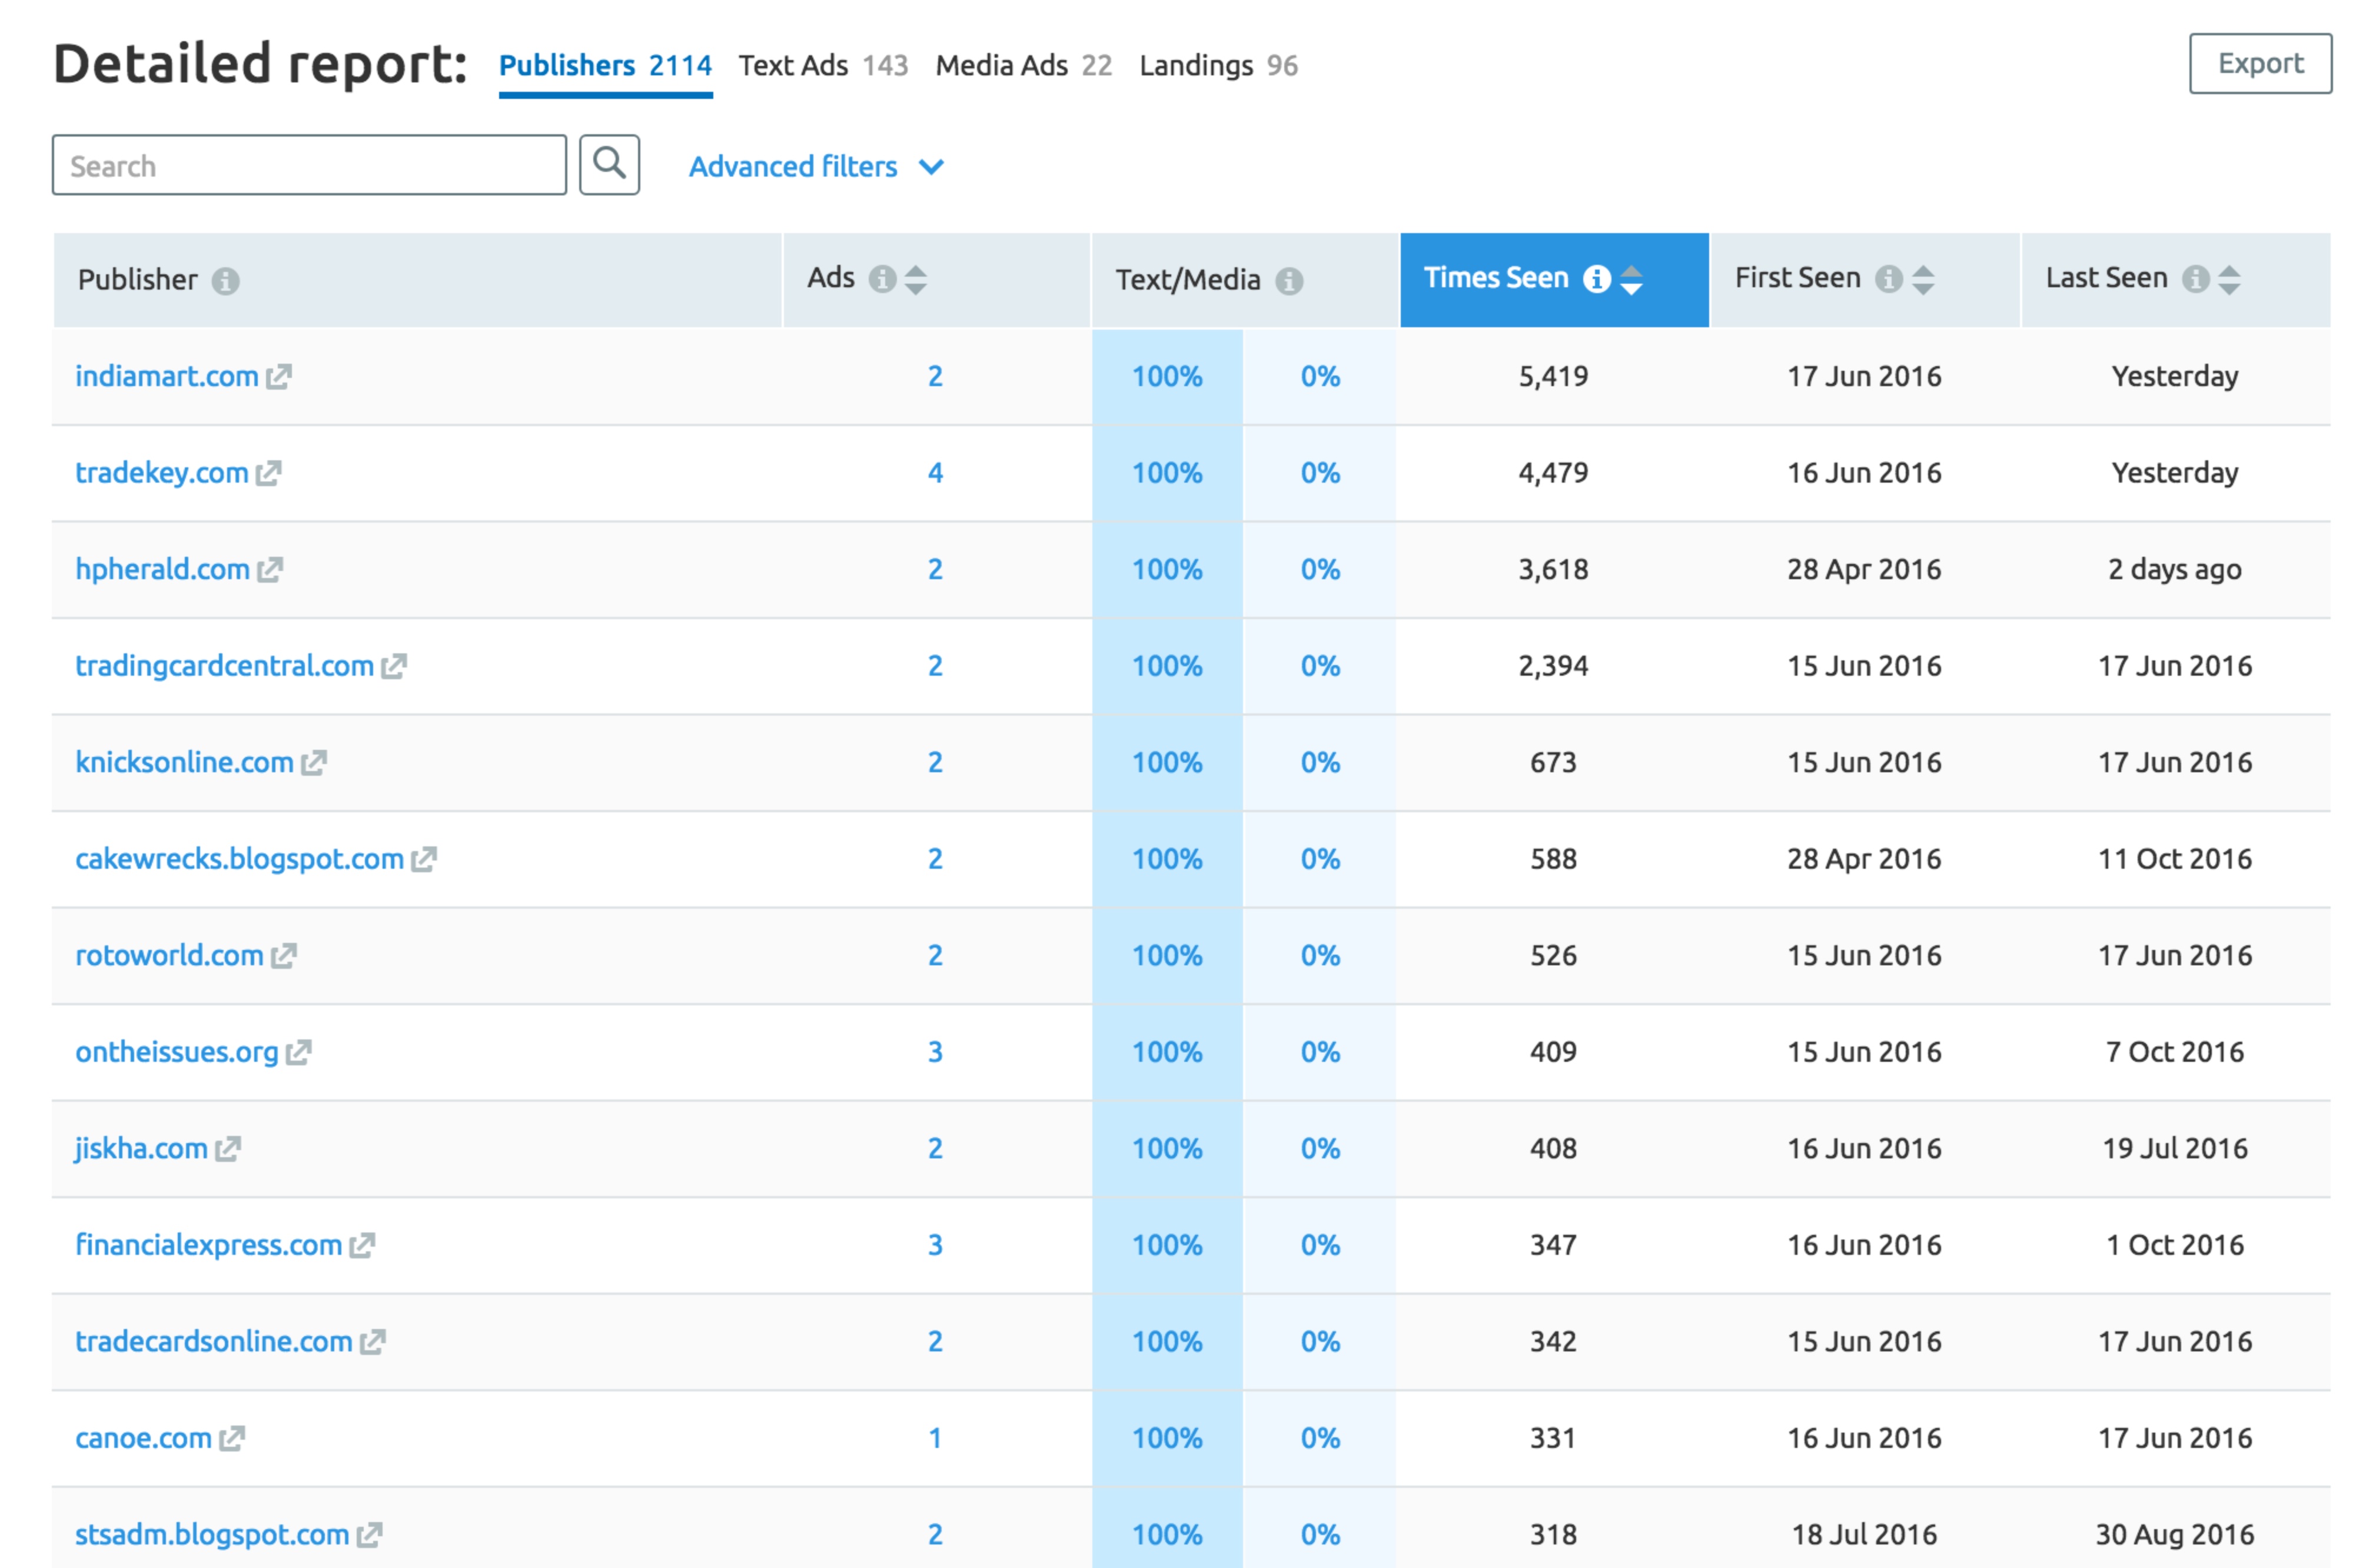
Task: Switch to the Media Ads tab
Action: 1023,66
